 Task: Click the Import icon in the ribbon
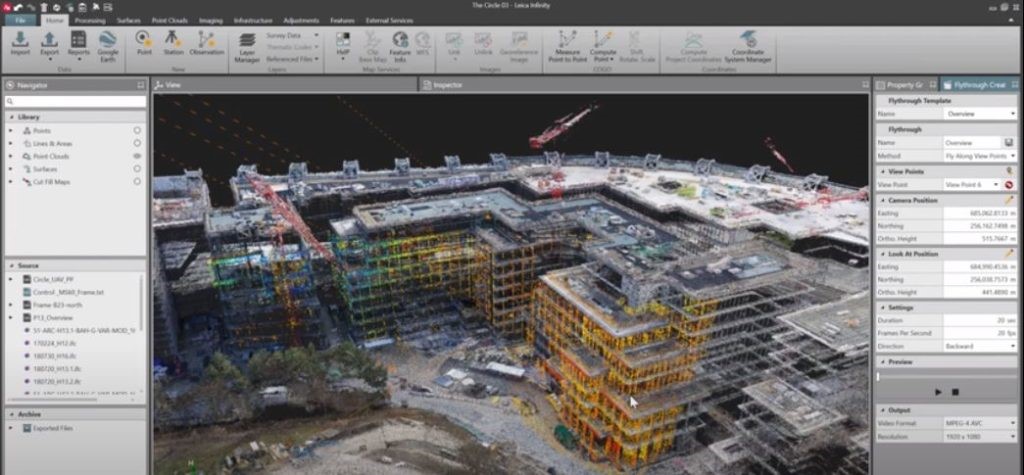19,44
